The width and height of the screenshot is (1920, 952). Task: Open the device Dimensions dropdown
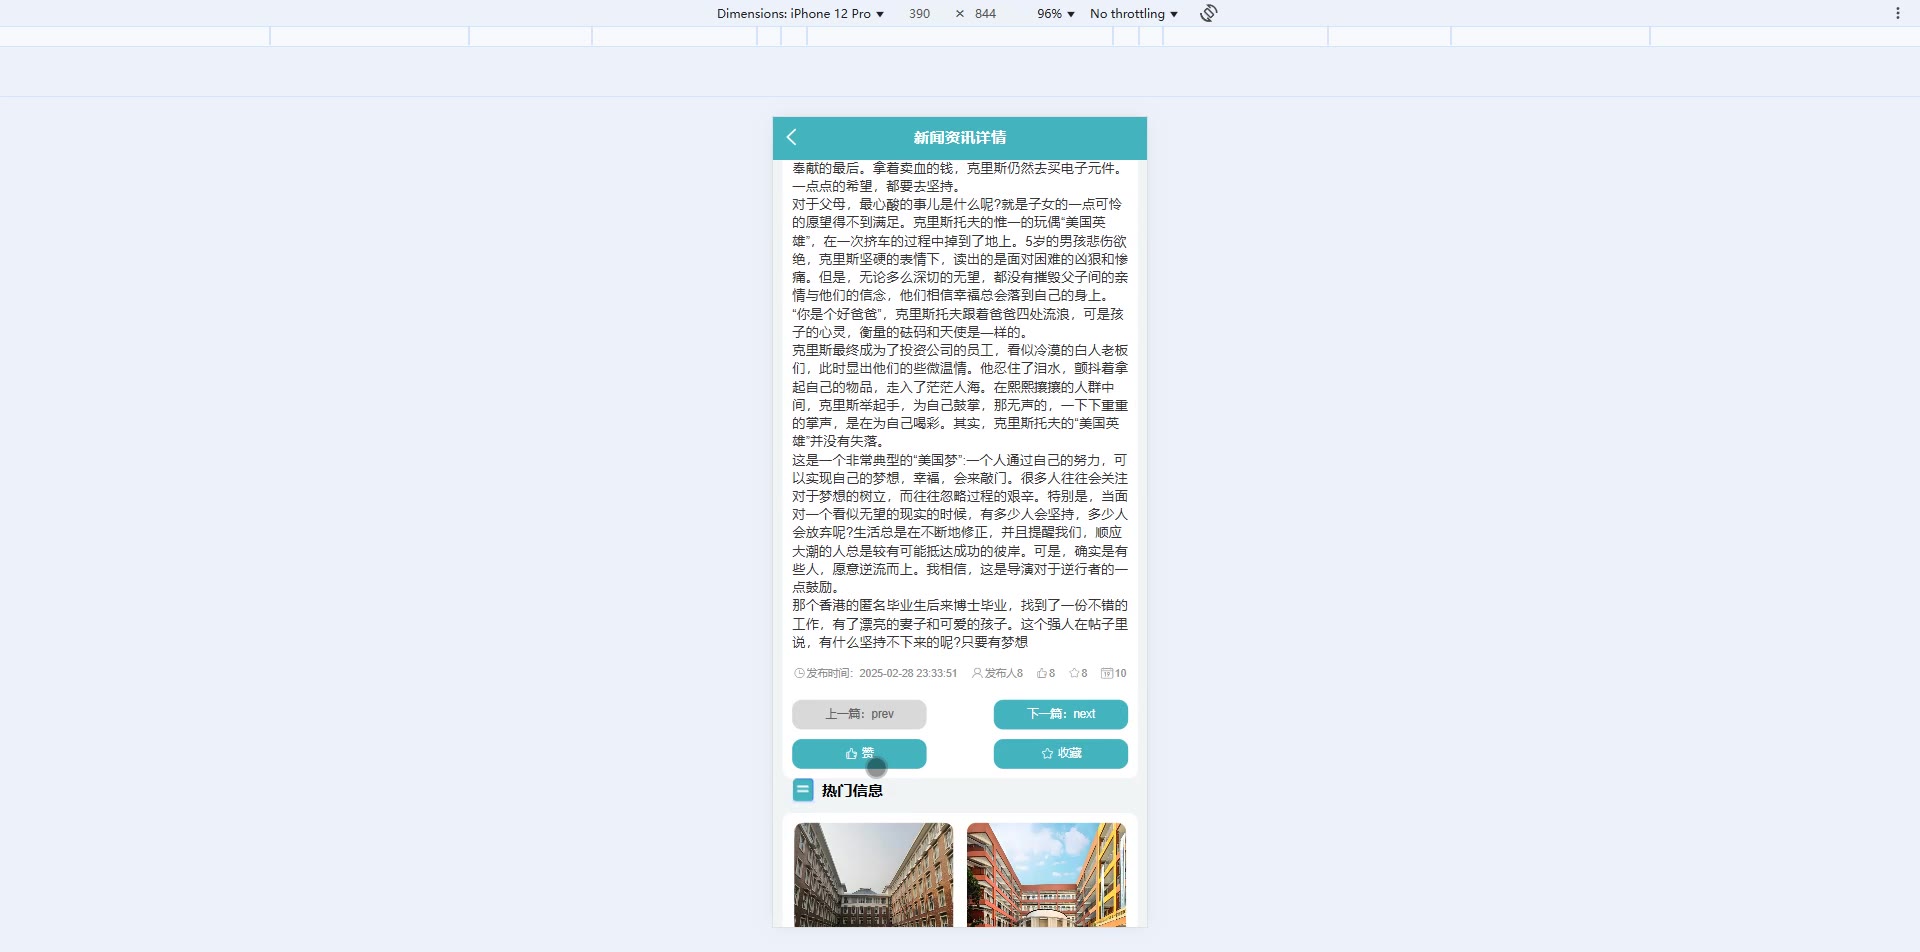(x=800, y=13)
